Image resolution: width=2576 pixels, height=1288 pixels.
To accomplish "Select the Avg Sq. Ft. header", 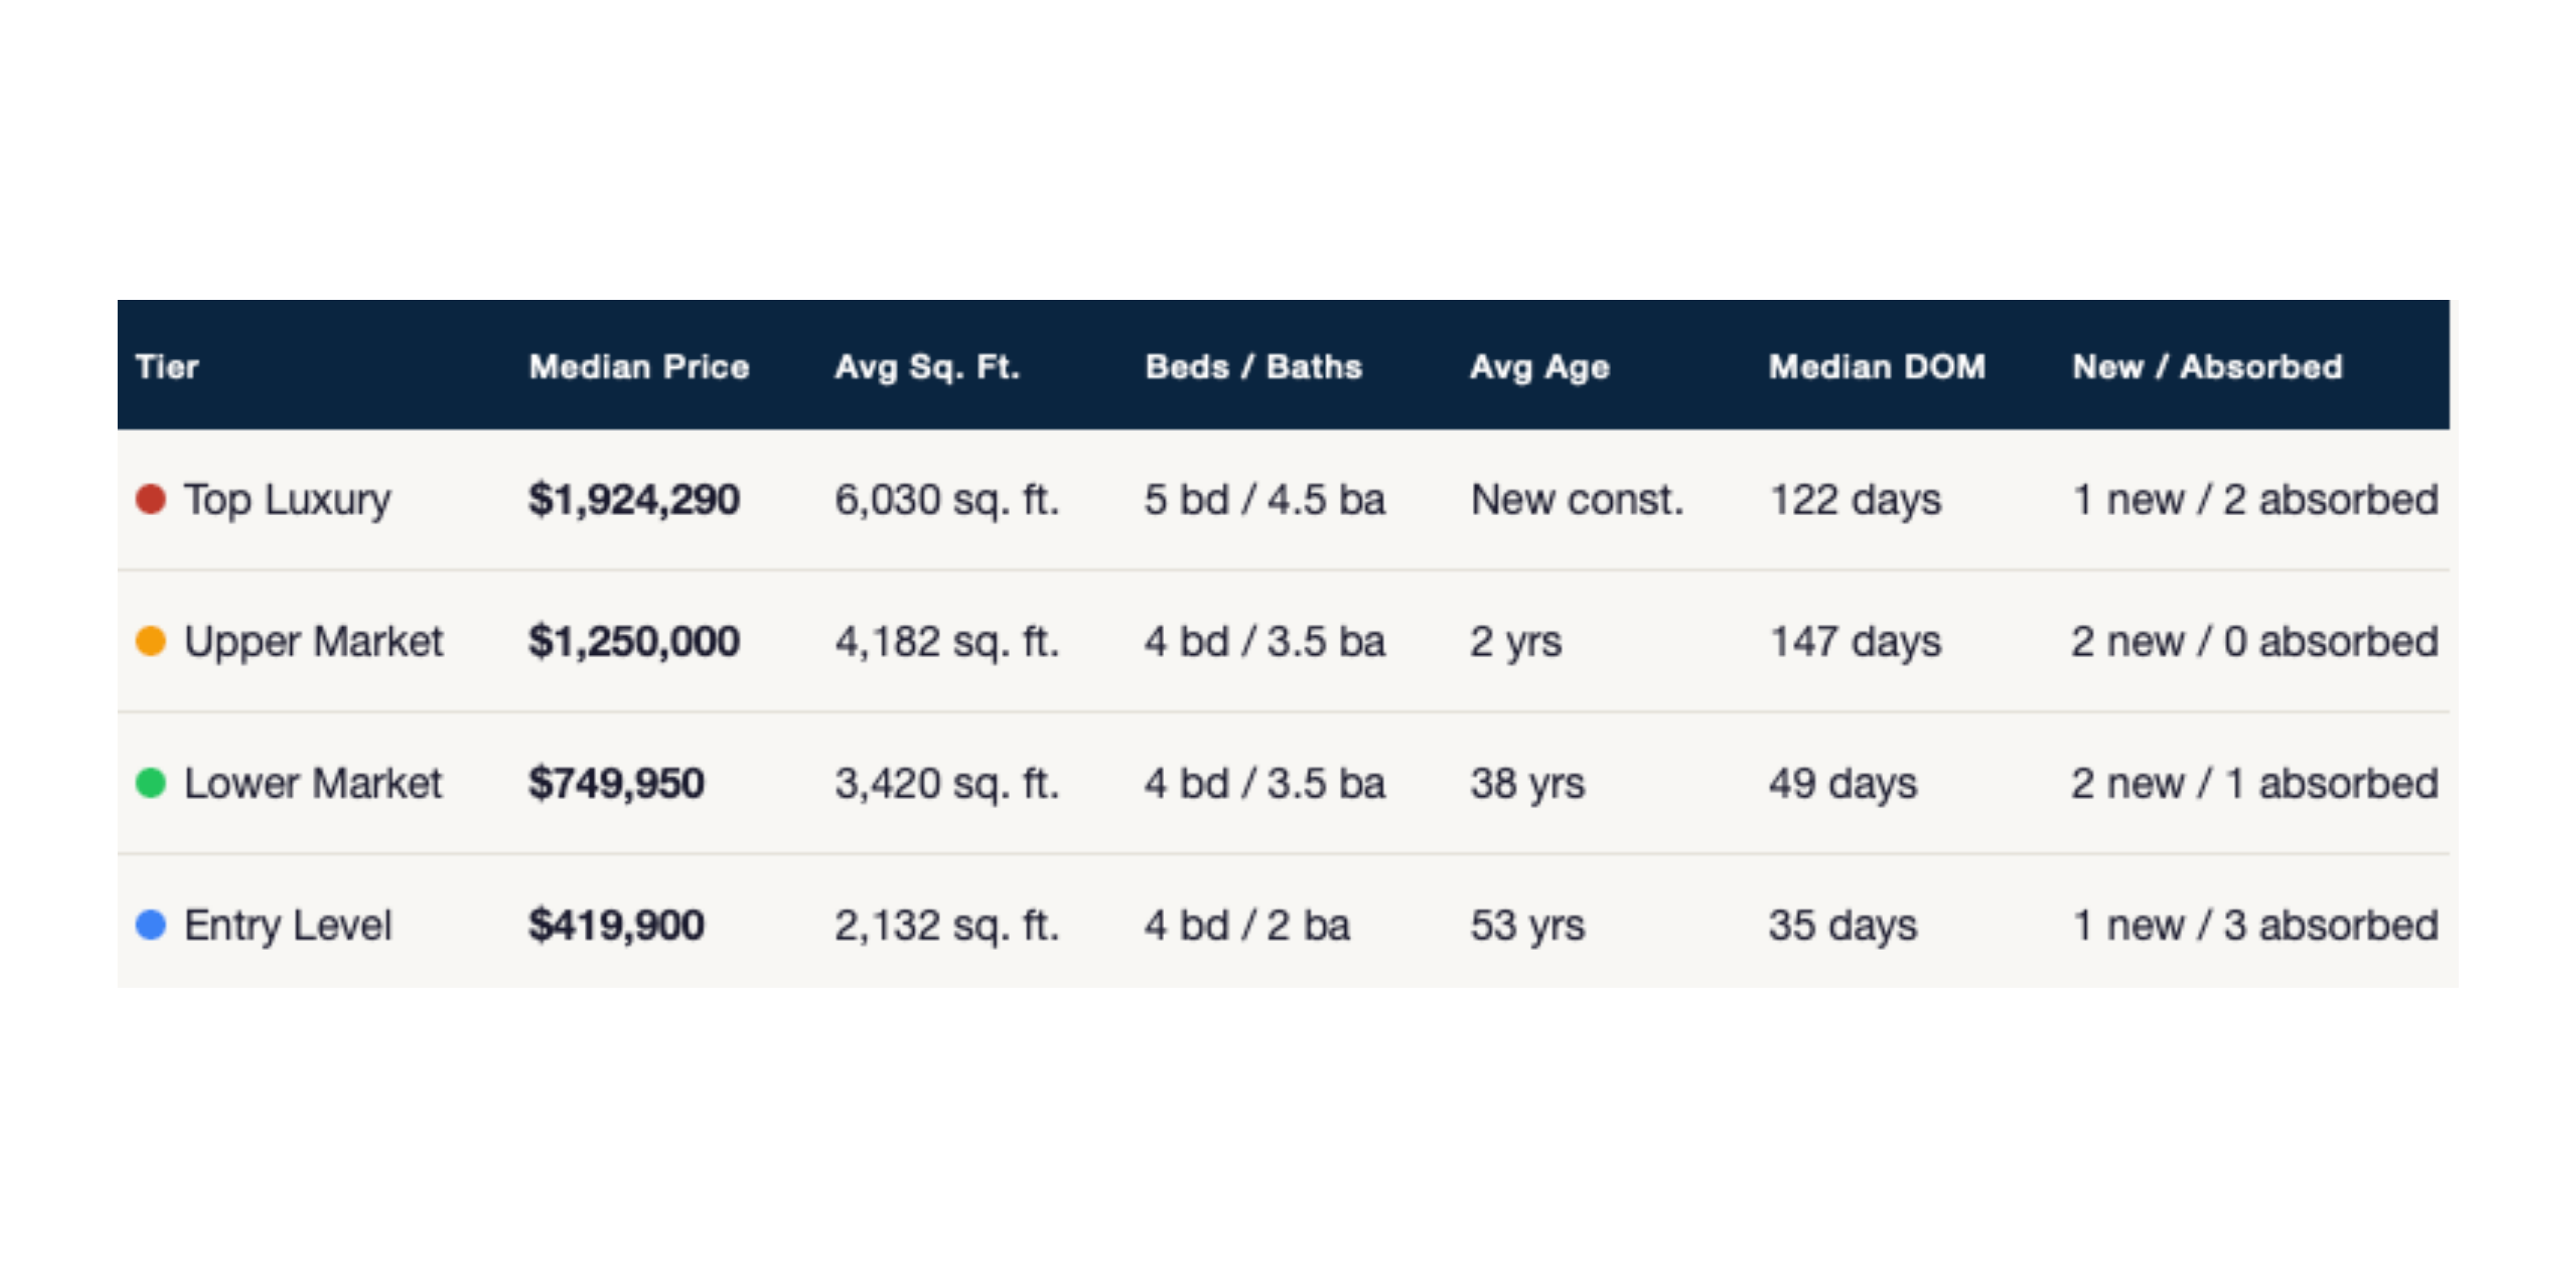I will 927,367.
